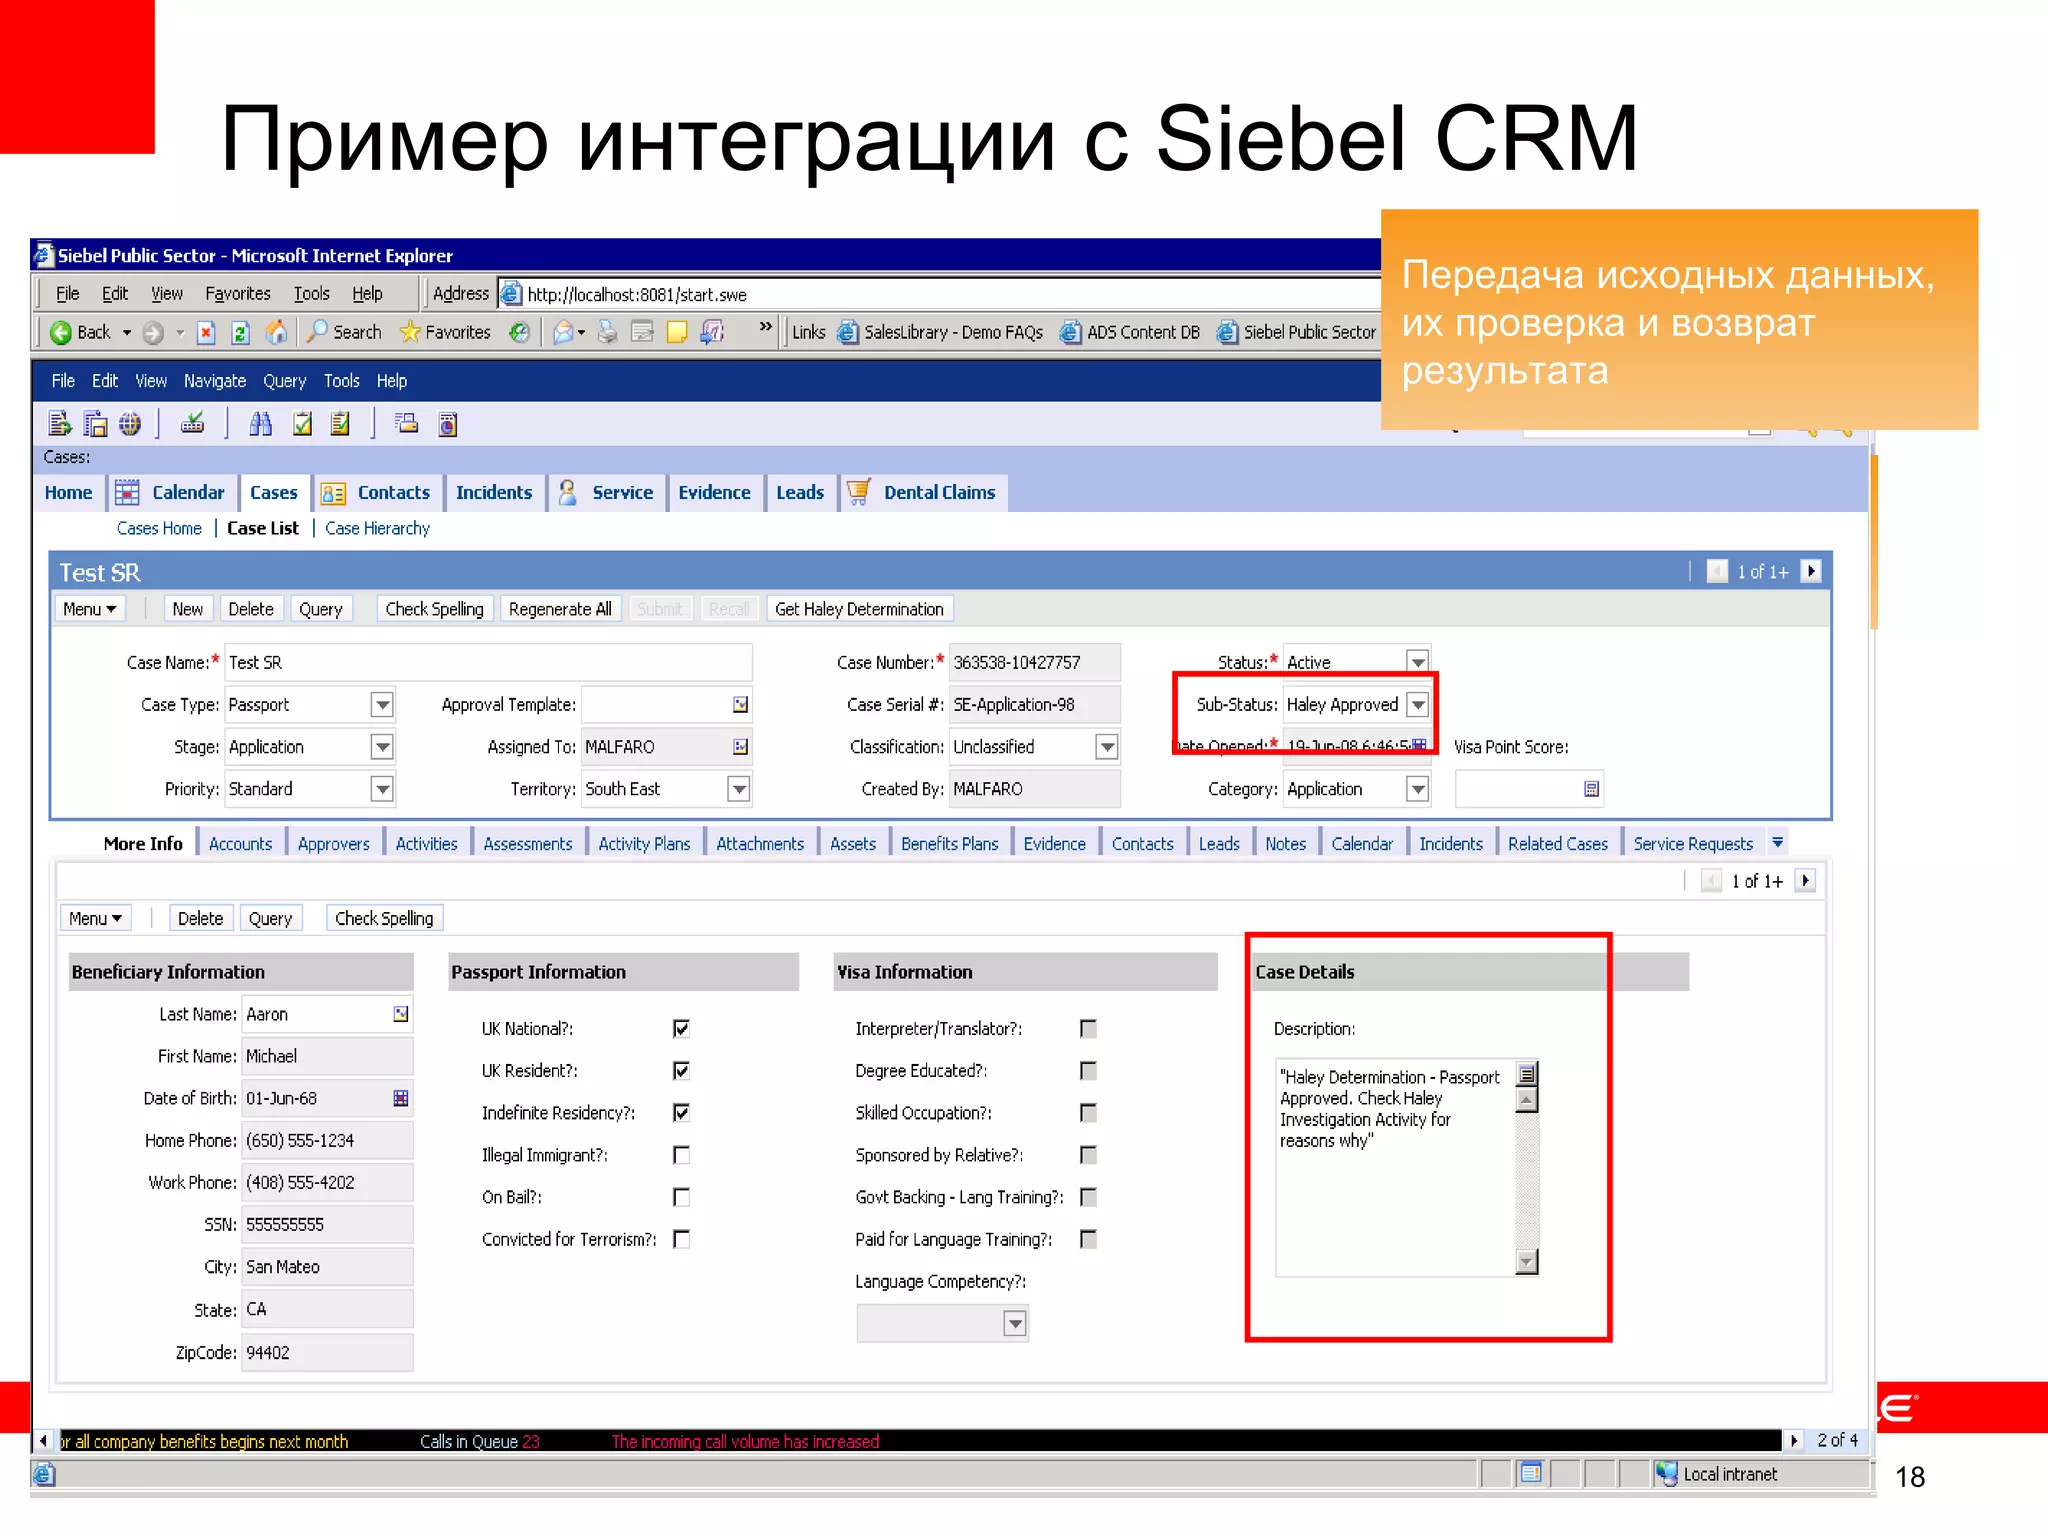The width and height of the screenshot is (2048, 1536).
Task: Click New button in Test SR
Action: (x=187, y=609)
